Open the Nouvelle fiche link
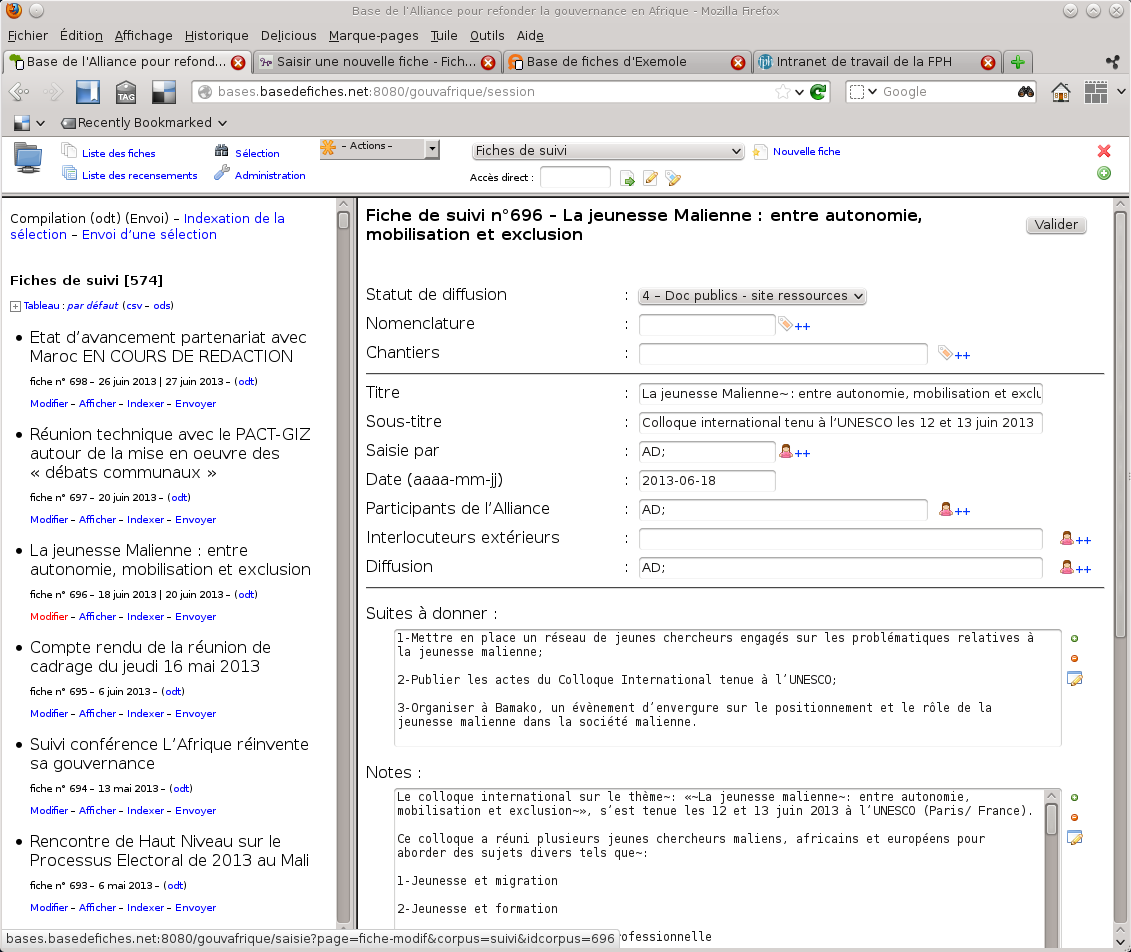The height and width of the screenshot is (952, 1131). click(x=806, y=151)
